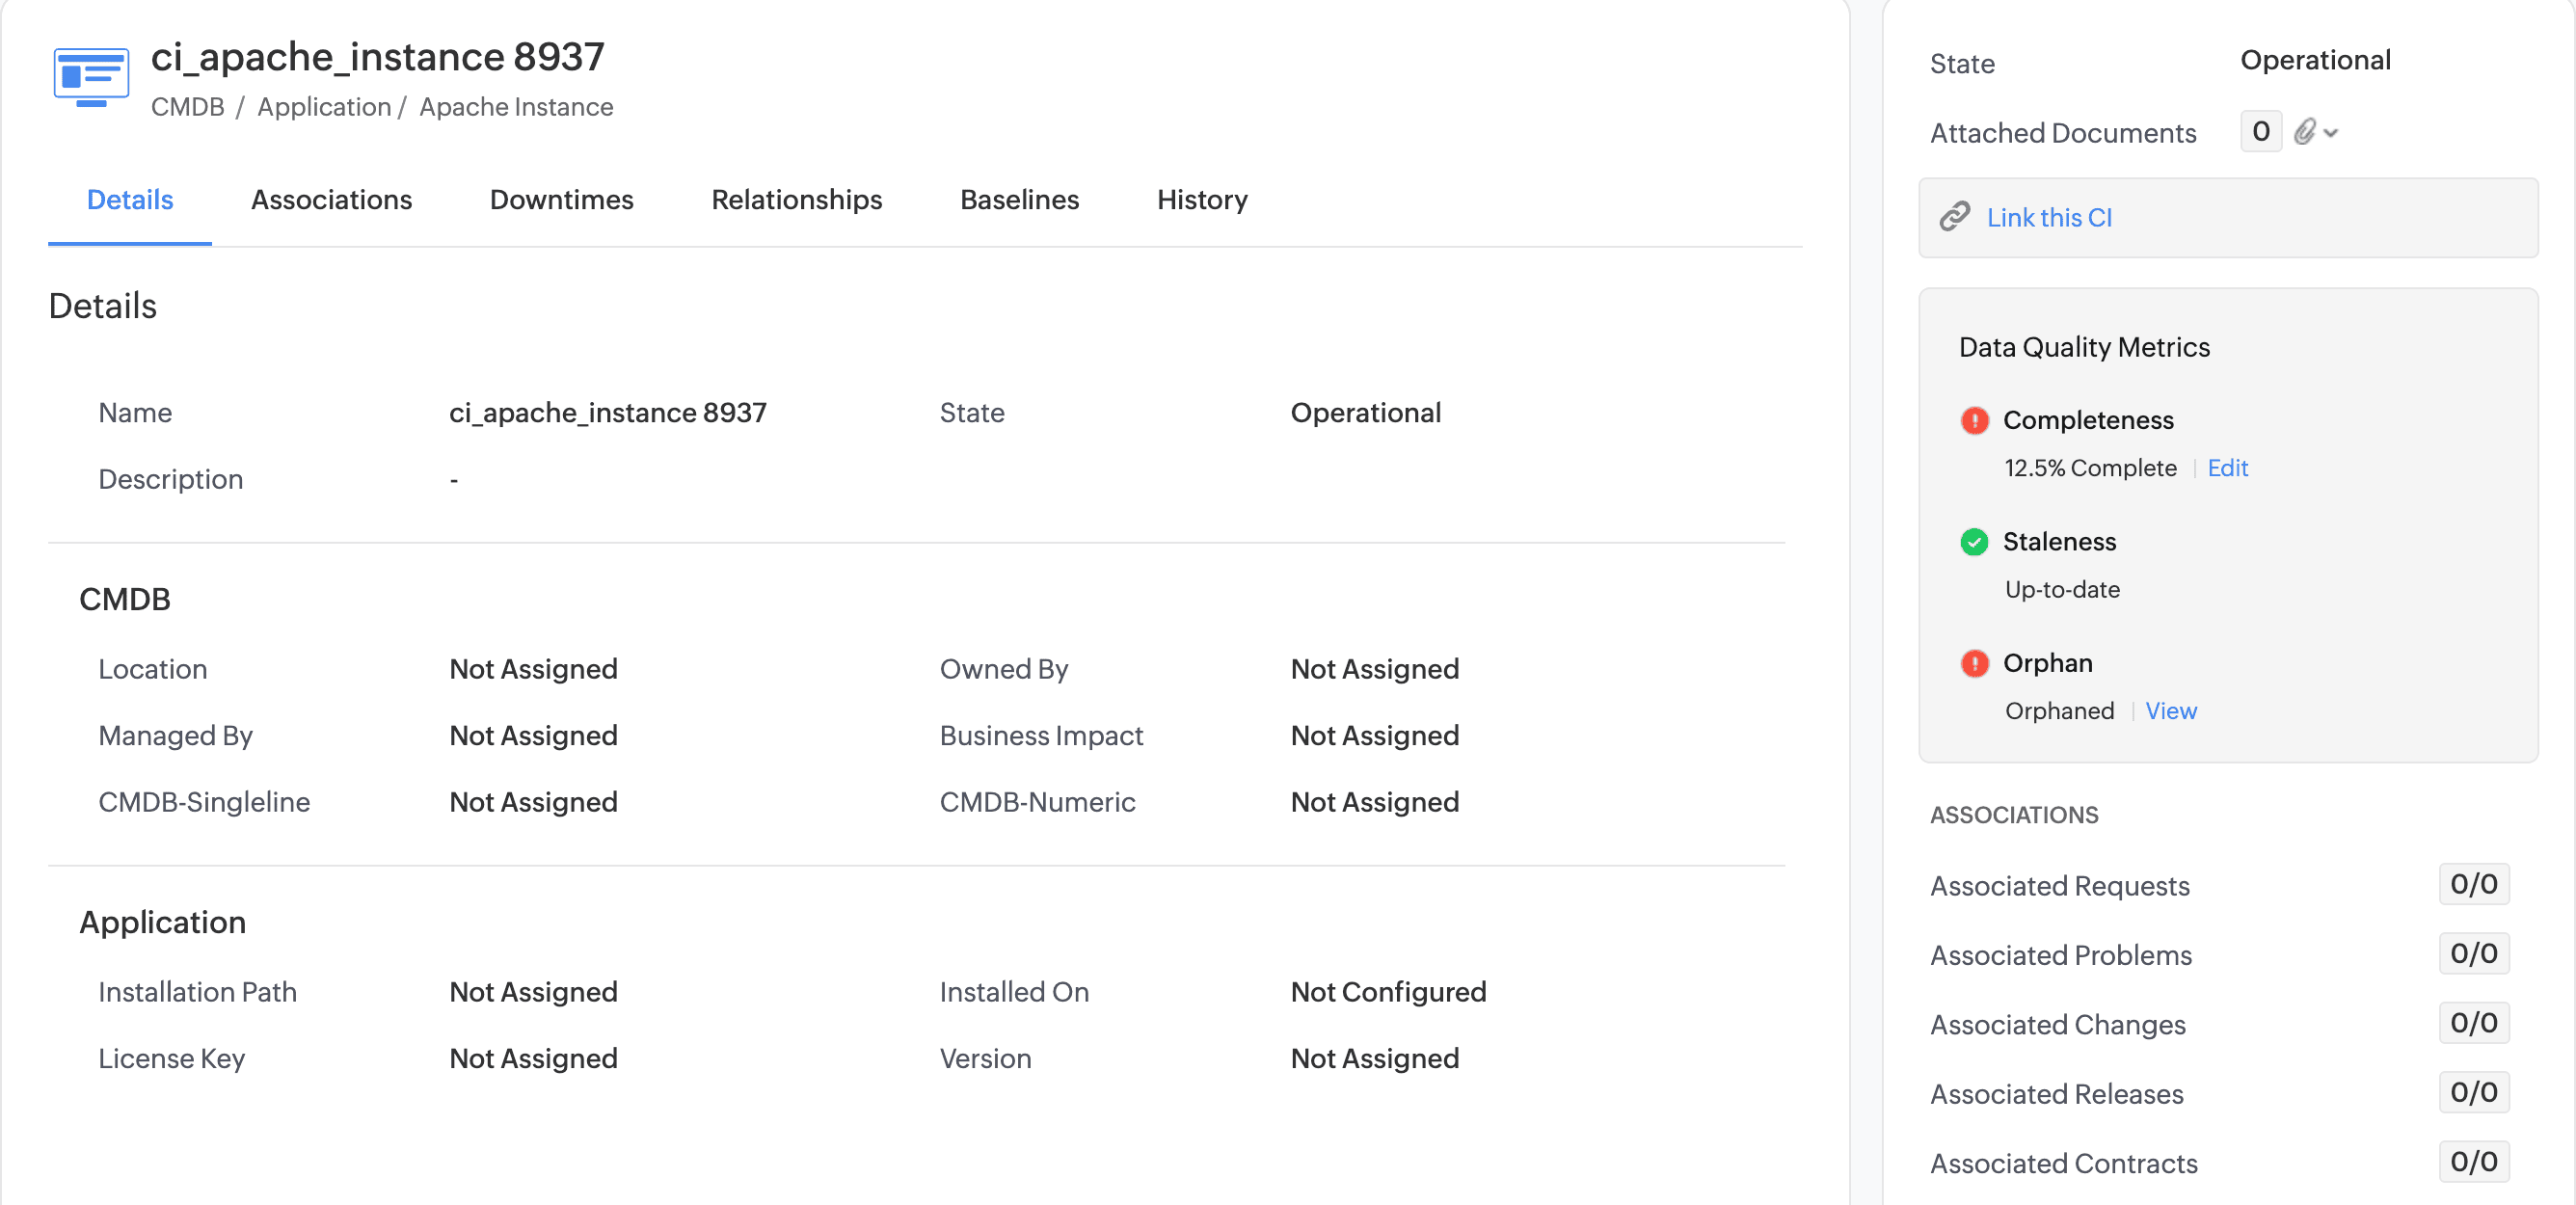Click the red Orphan alert icon
Screen dimensions: 2576x1205
pyautogui.click(x=1974, y=663)
